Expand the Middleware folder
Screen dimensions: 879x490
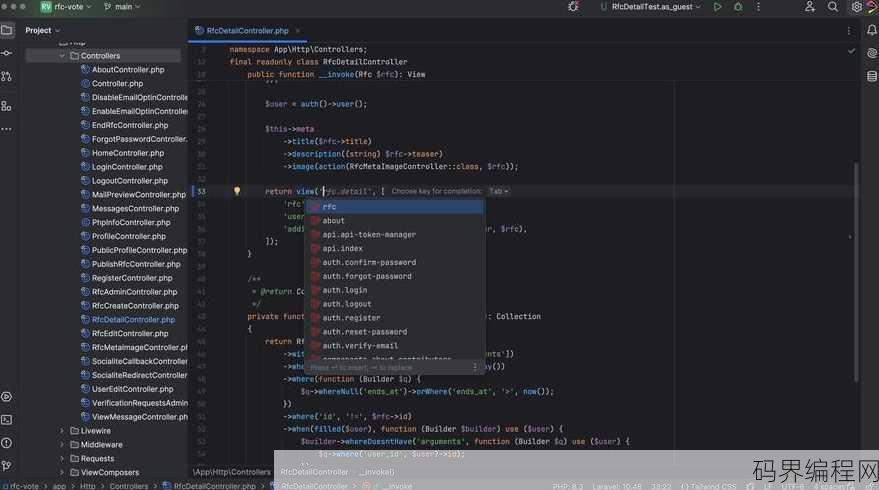tap(62, 445)
